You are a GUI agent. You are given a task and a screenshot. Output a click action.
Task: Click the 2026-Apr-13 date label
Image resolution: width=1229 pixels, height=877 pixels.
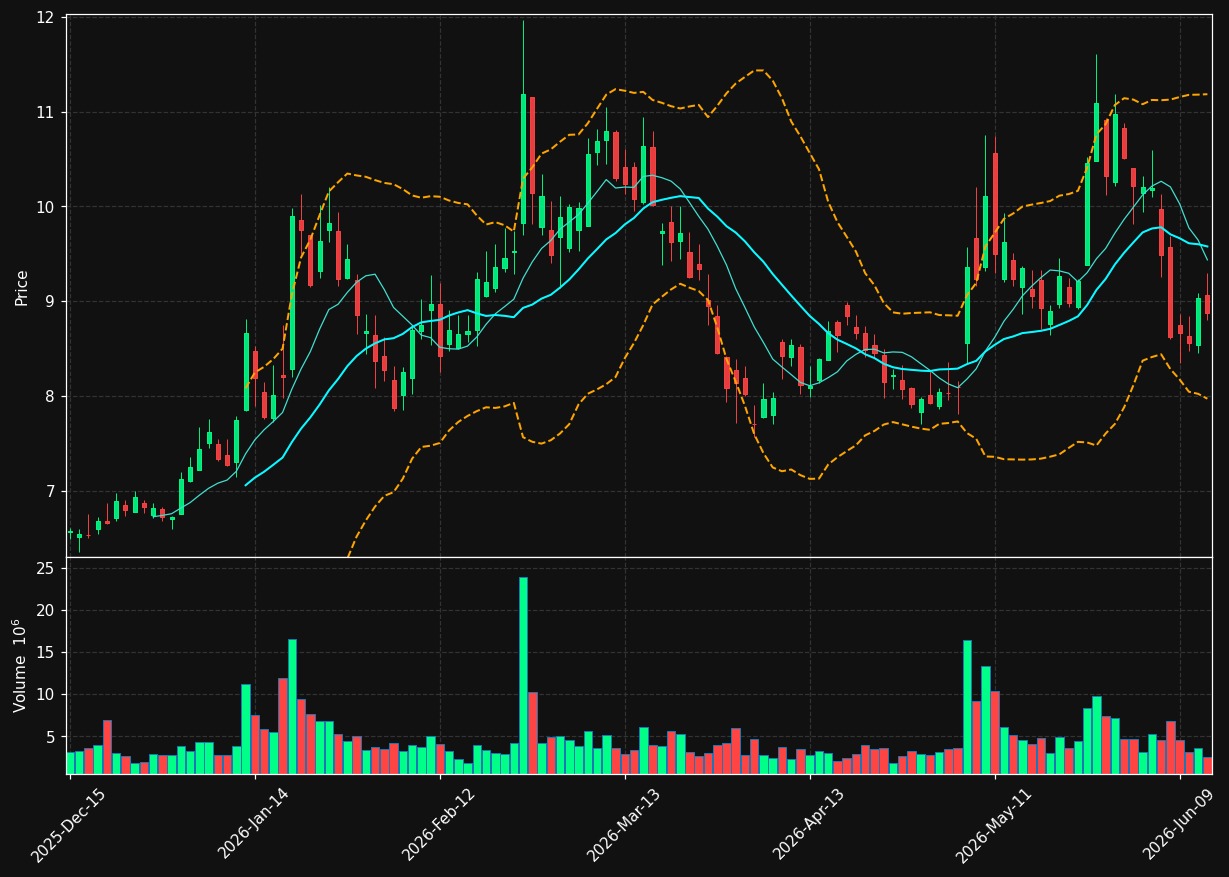coord(809,824)
